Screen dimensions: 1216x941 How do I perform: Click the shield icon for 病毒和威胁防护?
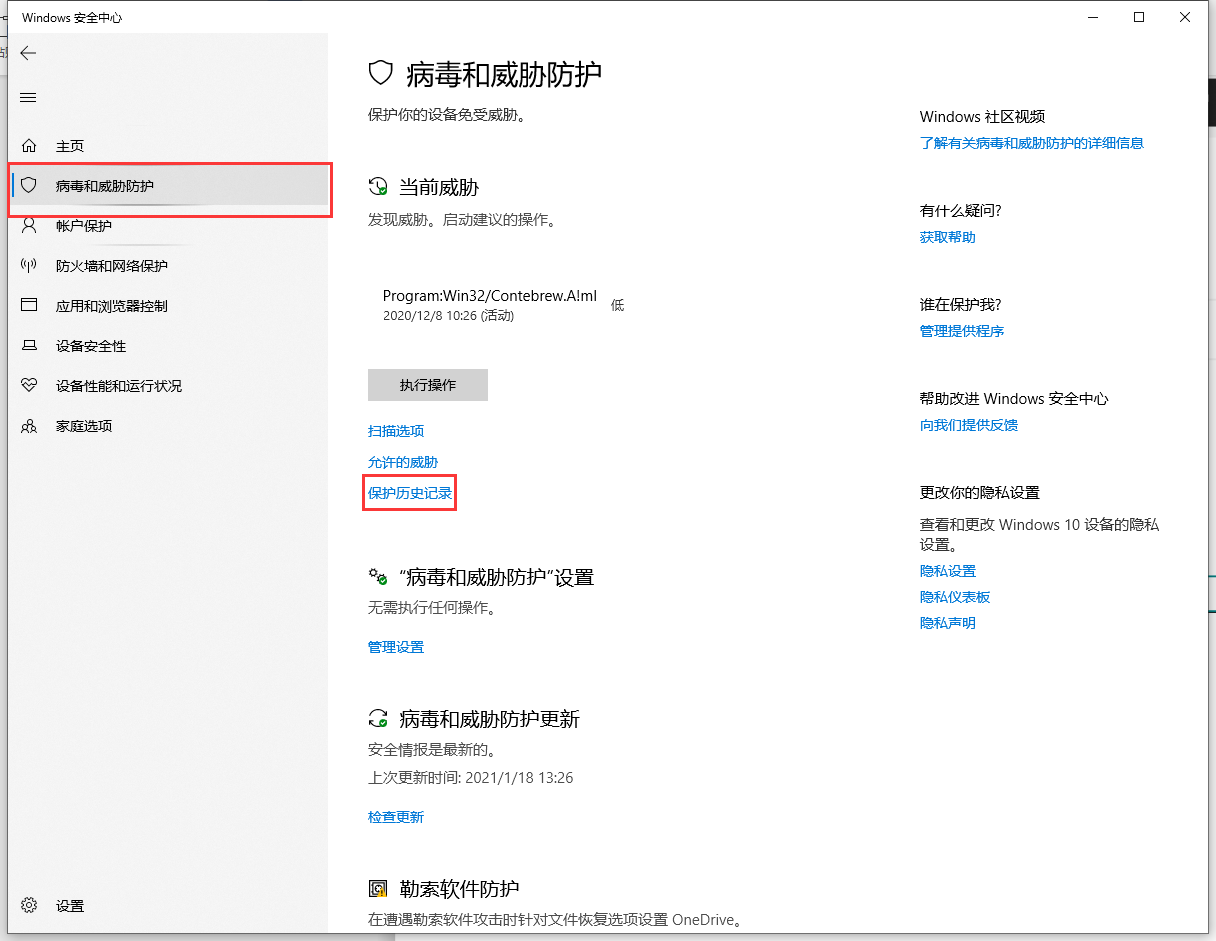click(29, 185)
